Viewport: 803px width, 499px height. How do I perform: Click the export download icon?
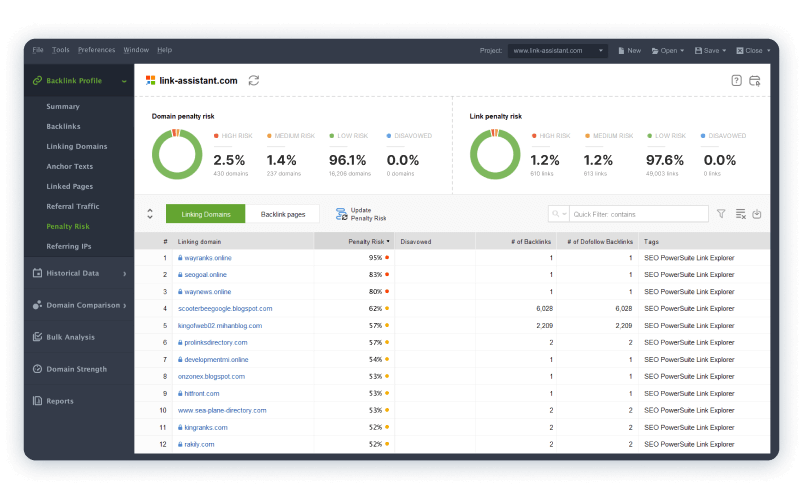point(756,214)
